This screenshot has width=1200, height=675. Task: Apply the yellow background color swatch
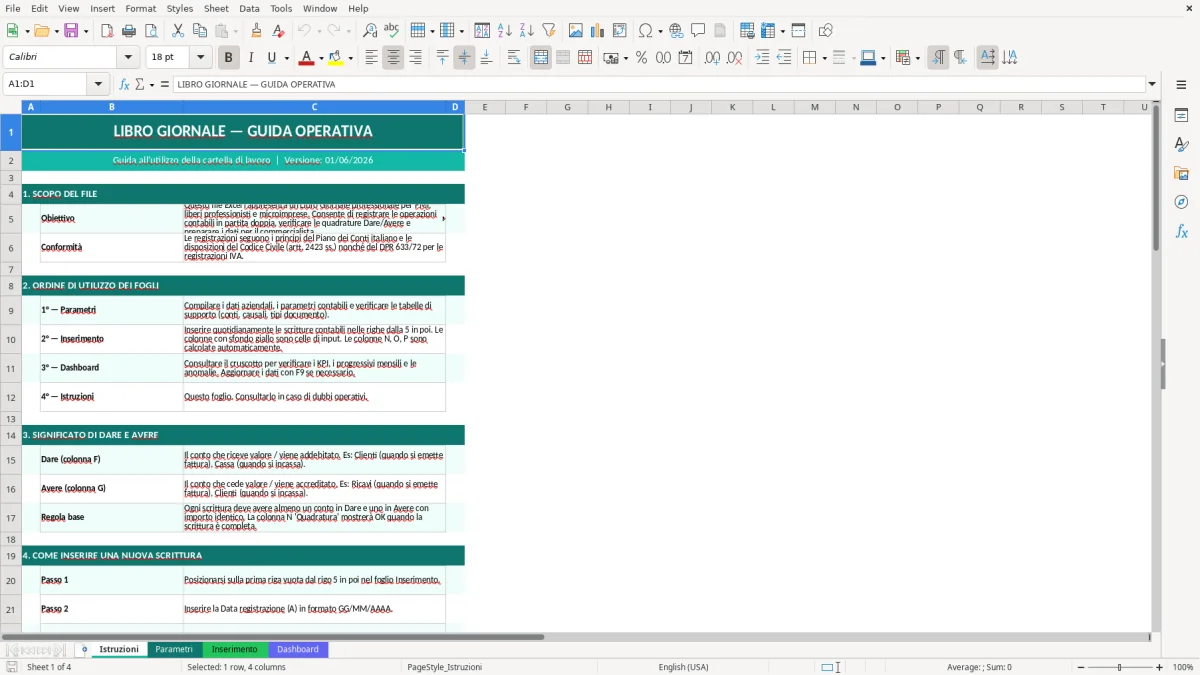pos(336,58)
